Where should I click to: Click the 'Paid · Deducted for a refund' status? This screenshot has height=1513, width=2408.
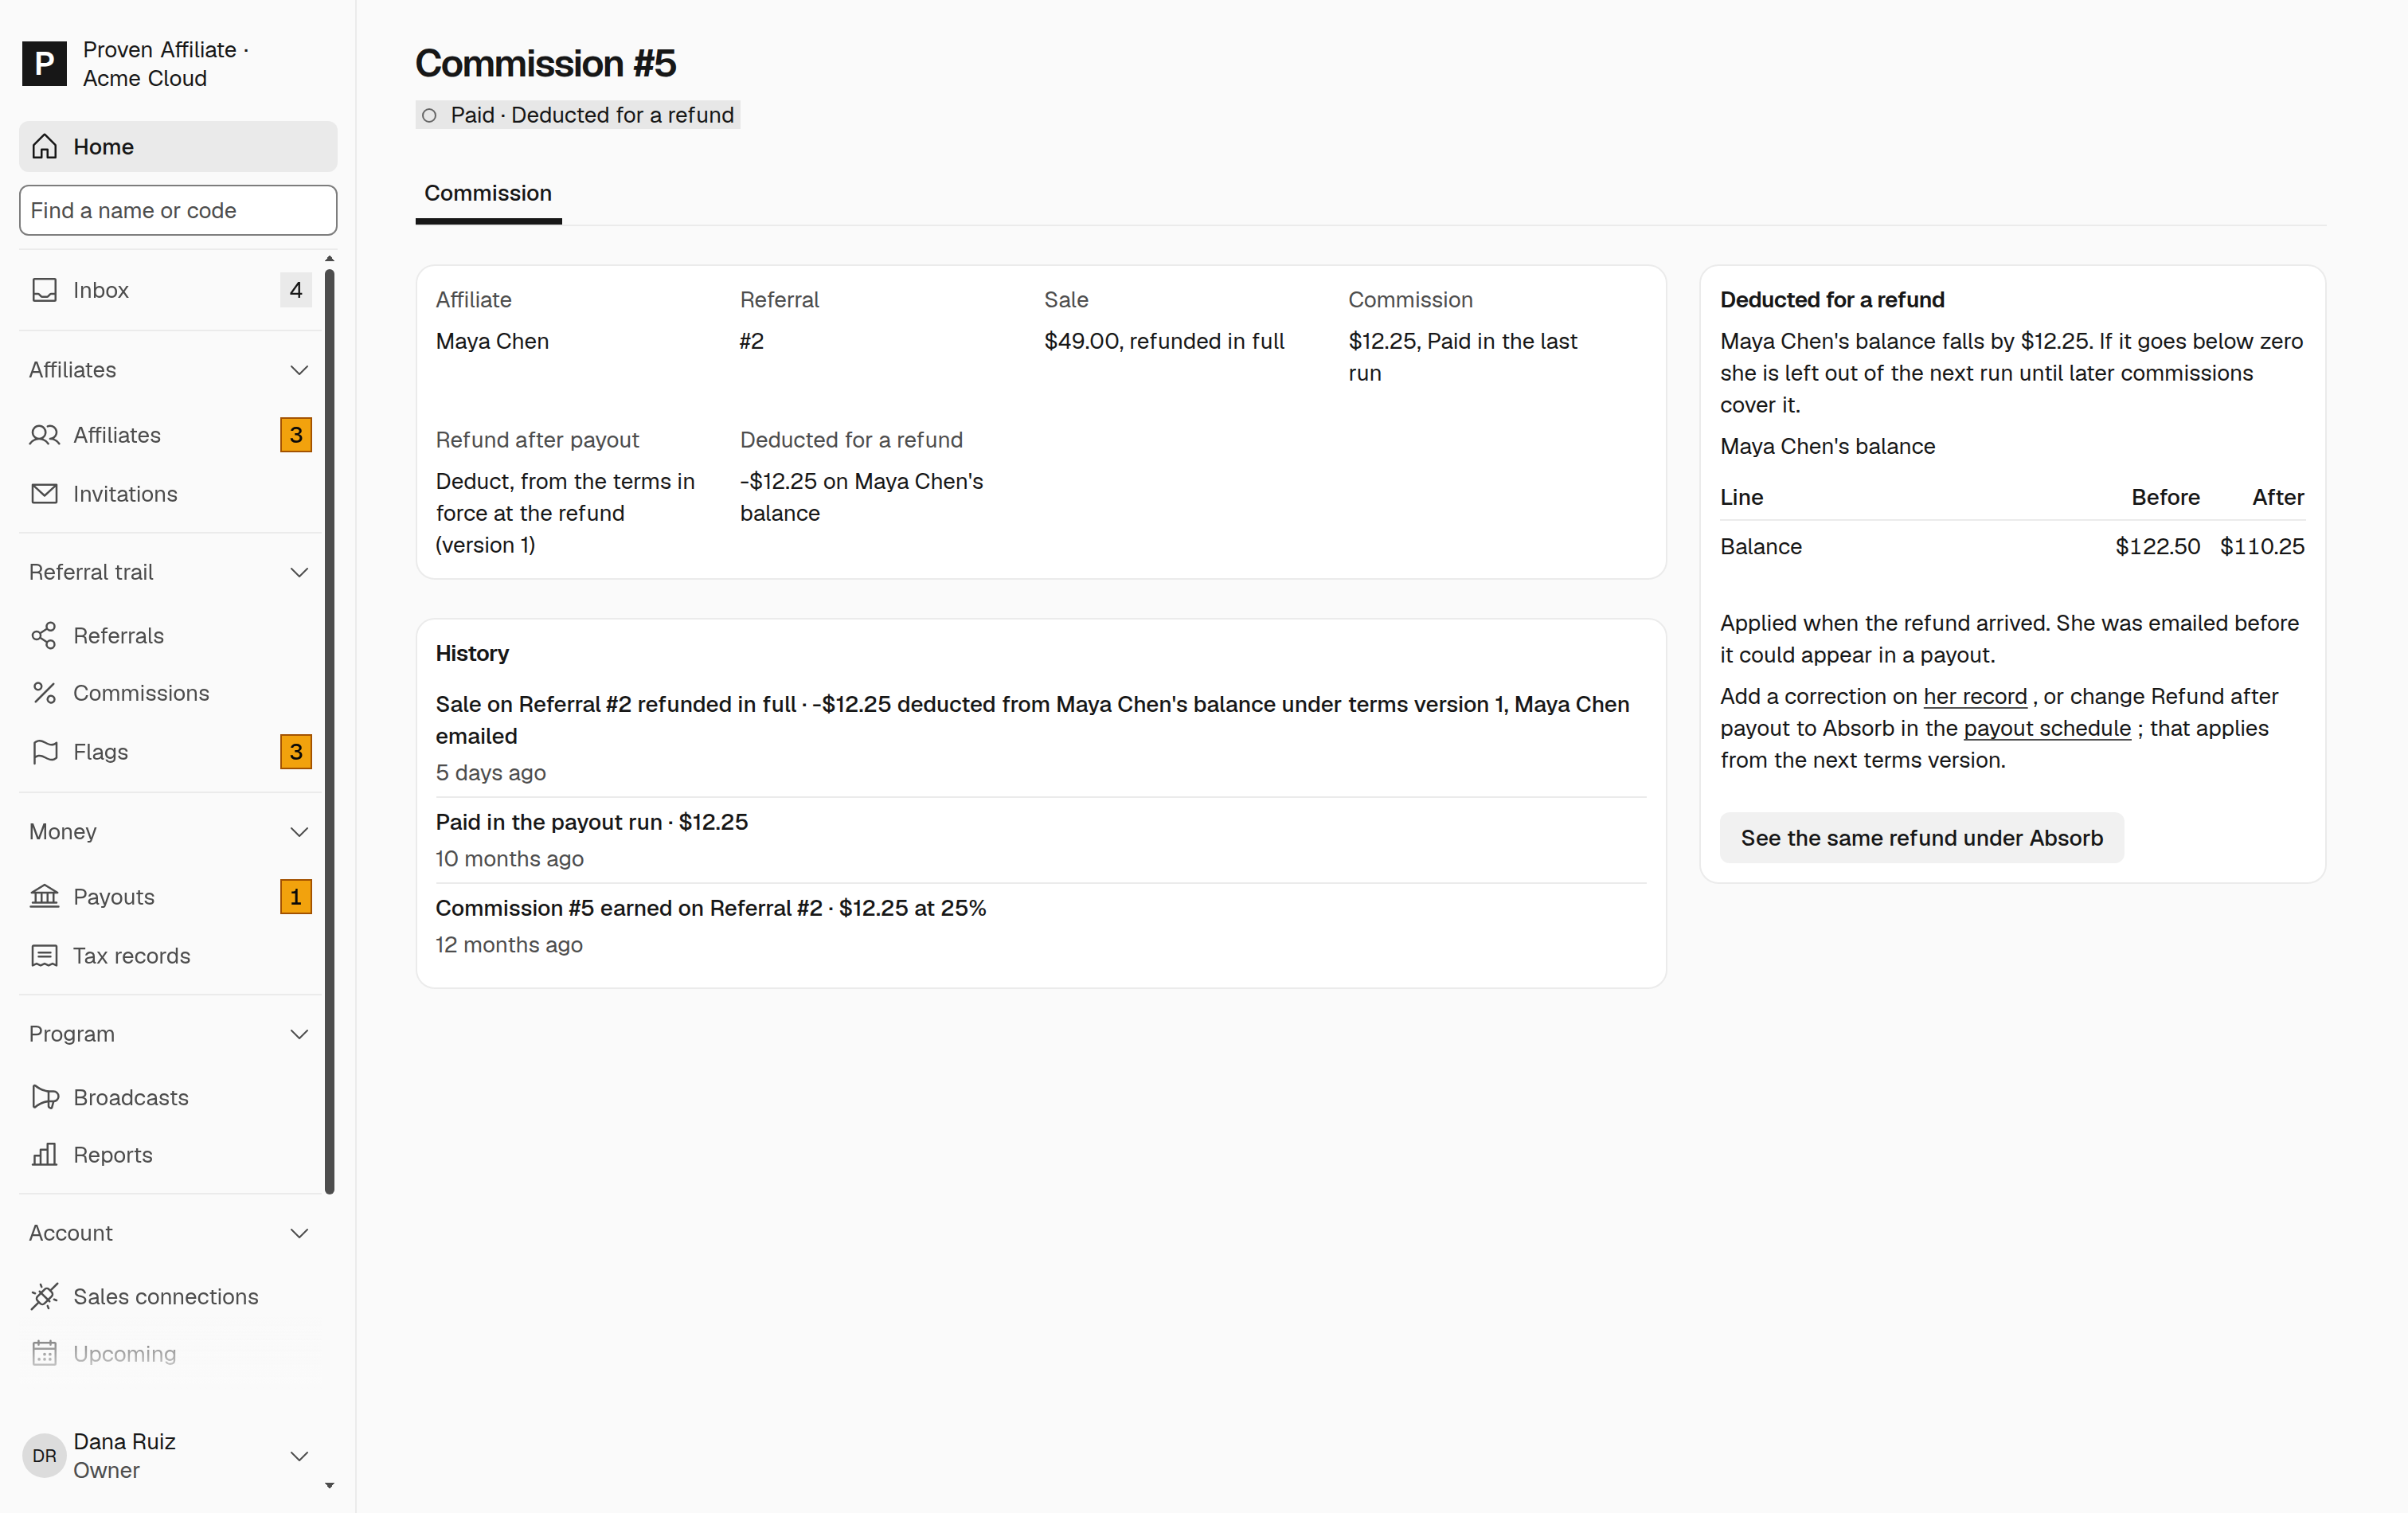click(578, 116)
